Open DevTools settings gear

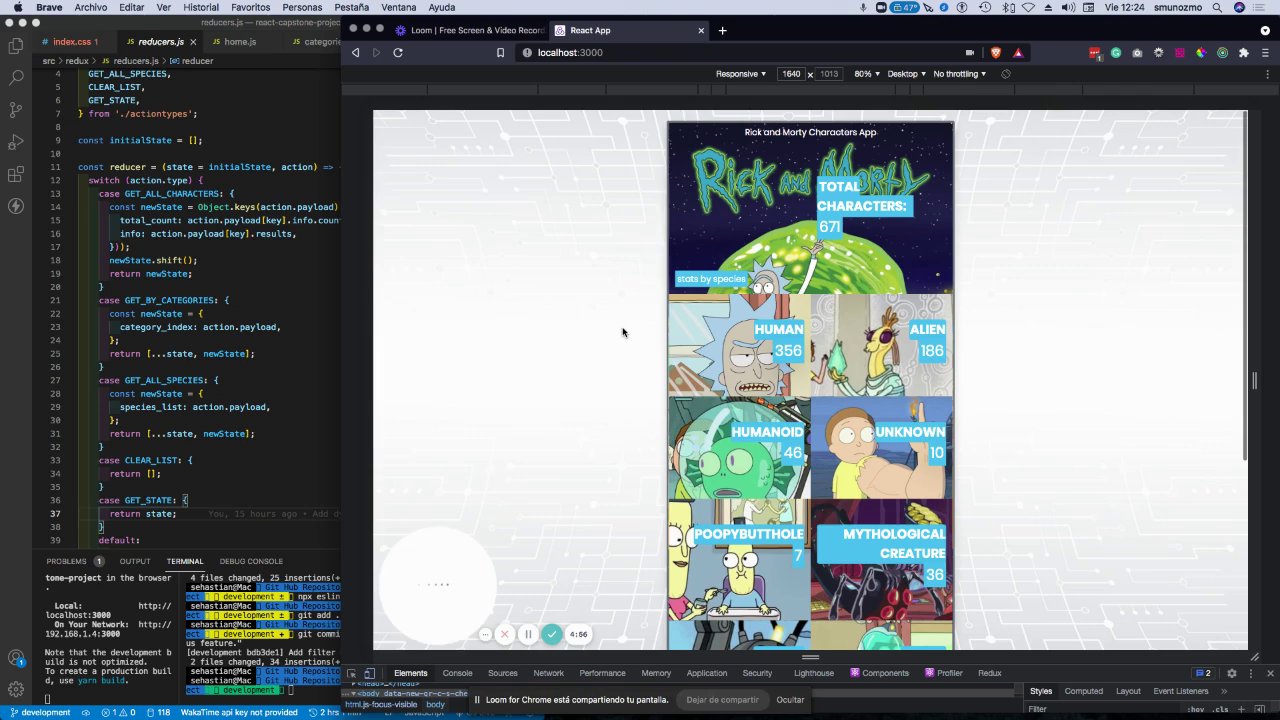coord(1232,674)
